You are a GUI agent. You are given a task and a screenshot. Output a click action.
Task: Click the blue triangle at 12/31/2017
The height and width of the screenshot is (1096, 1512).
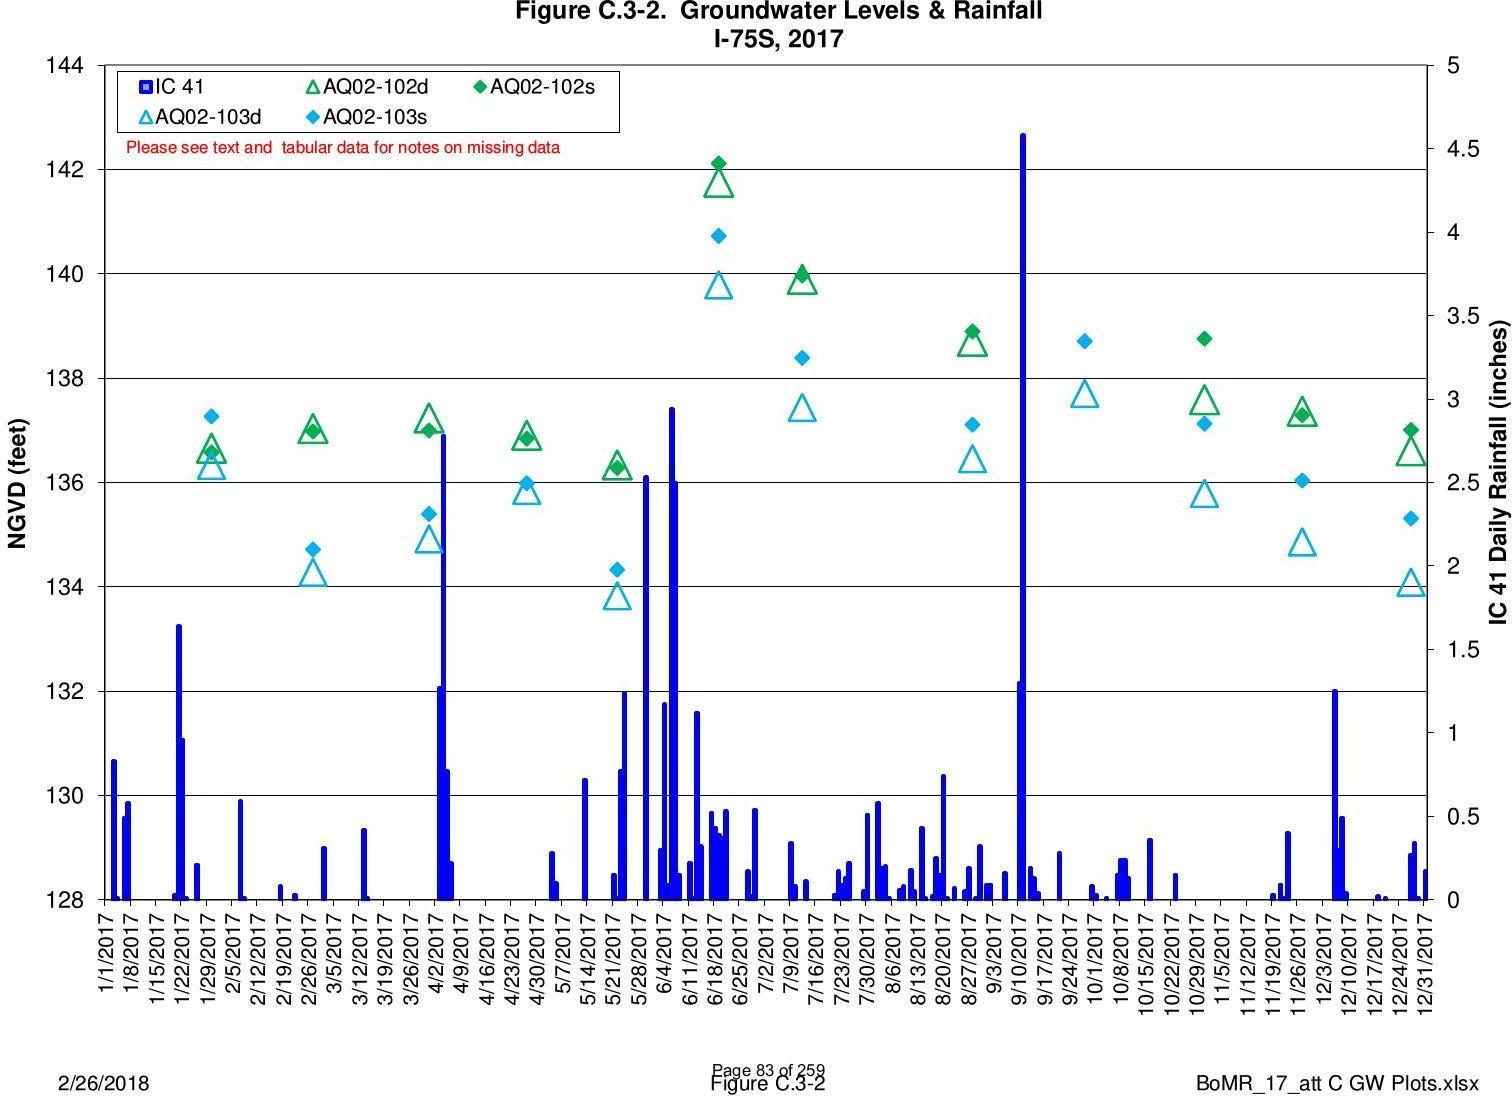1411,583
